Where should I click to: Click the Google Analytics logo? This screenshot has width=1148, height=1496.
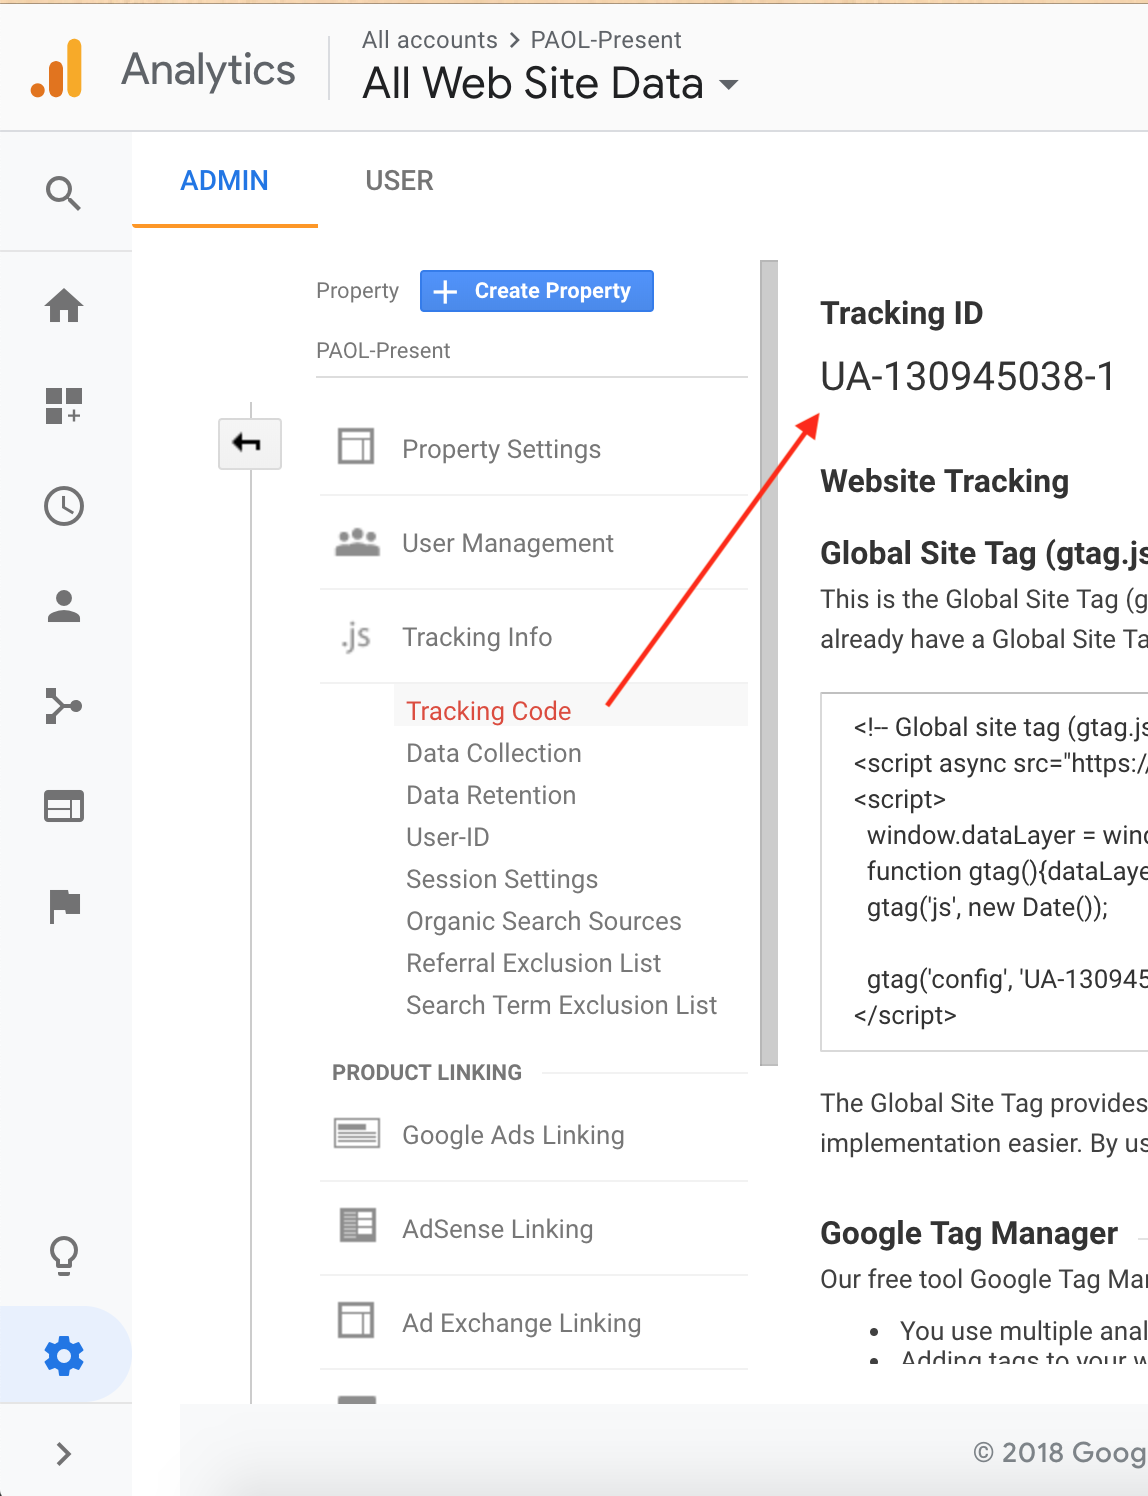pyautogui.click(x=57, y=69)
